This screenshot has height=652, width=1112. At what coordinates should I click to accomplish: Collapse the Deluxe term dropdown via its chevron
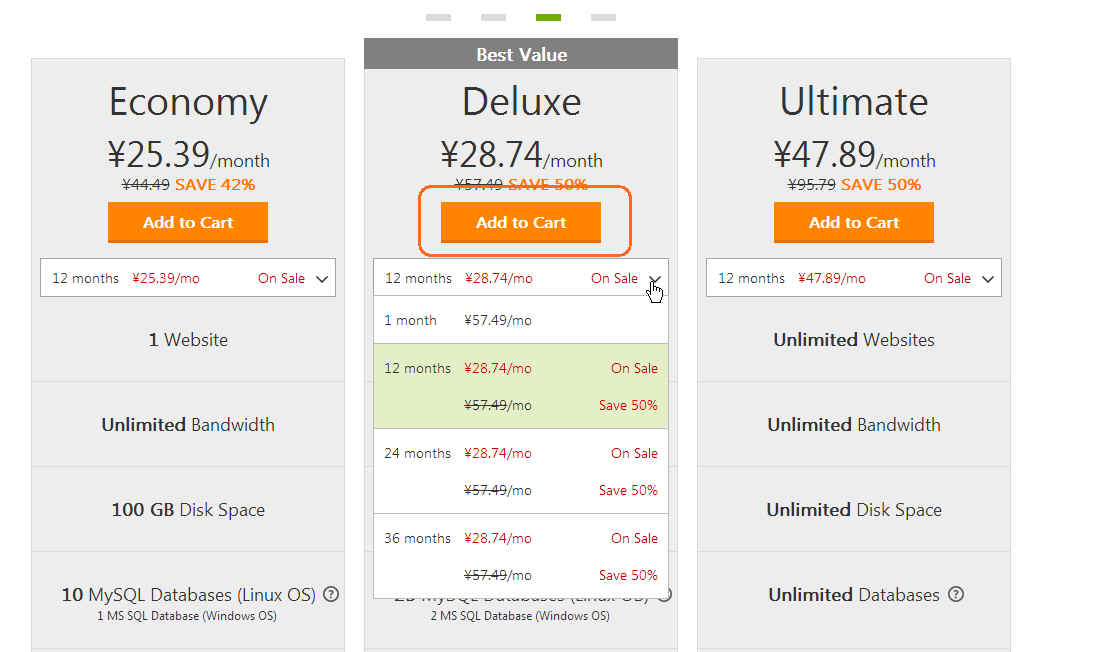click(655, 279)
